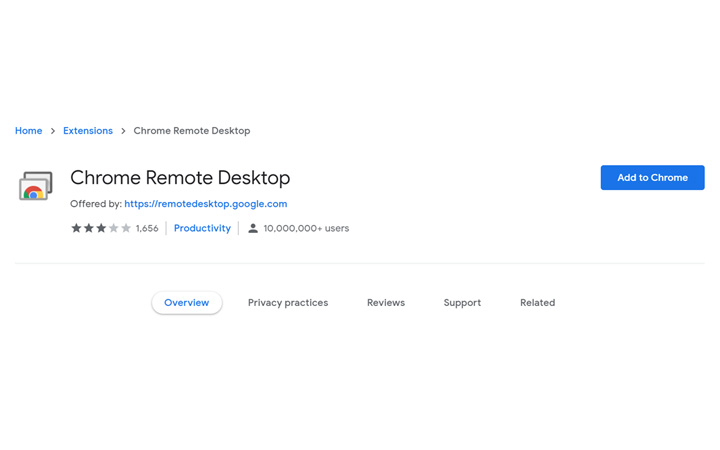Open the Related tab
The width and height of the screenshot is (720, 450).
coord(537,303)
